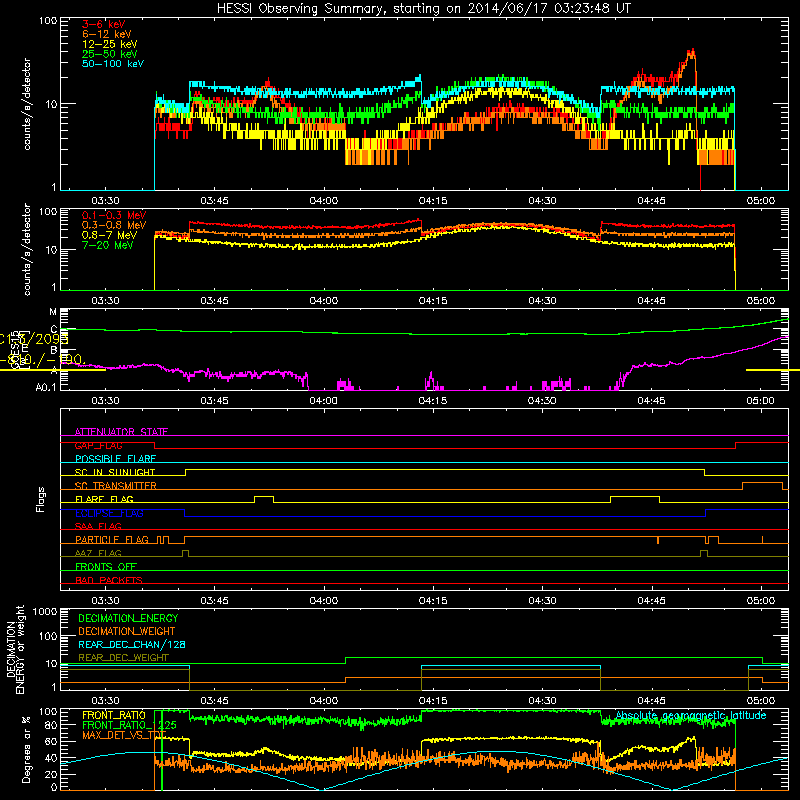Select the SAA_FLAG label

coord(98,526)
